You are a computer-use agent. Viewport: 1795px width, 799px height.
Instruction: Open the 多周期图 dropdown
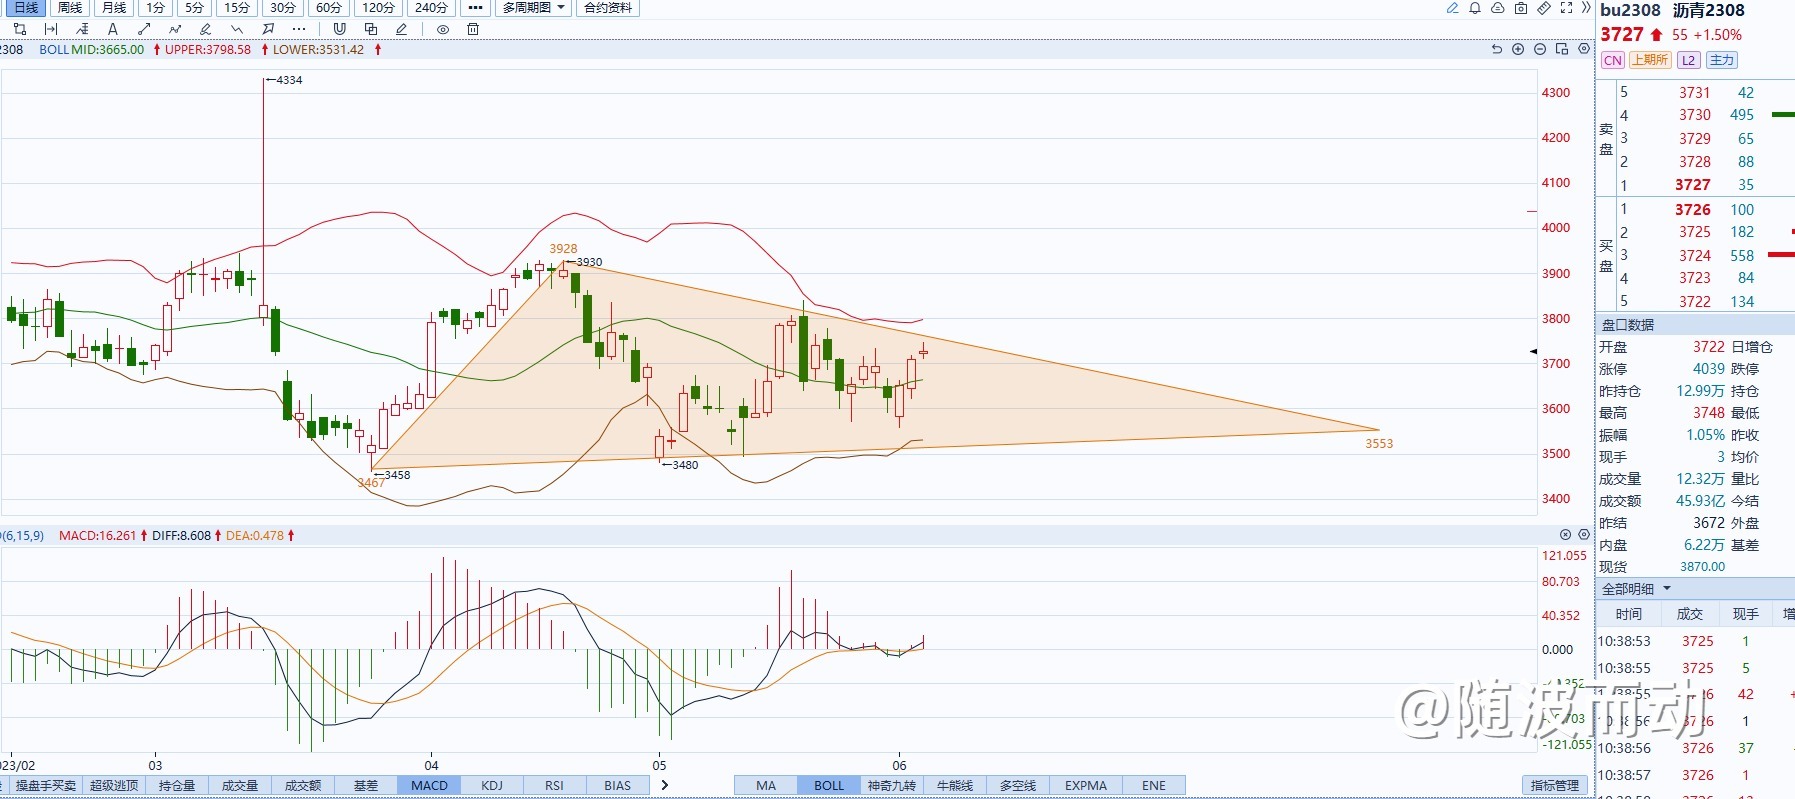click(533, 8)
